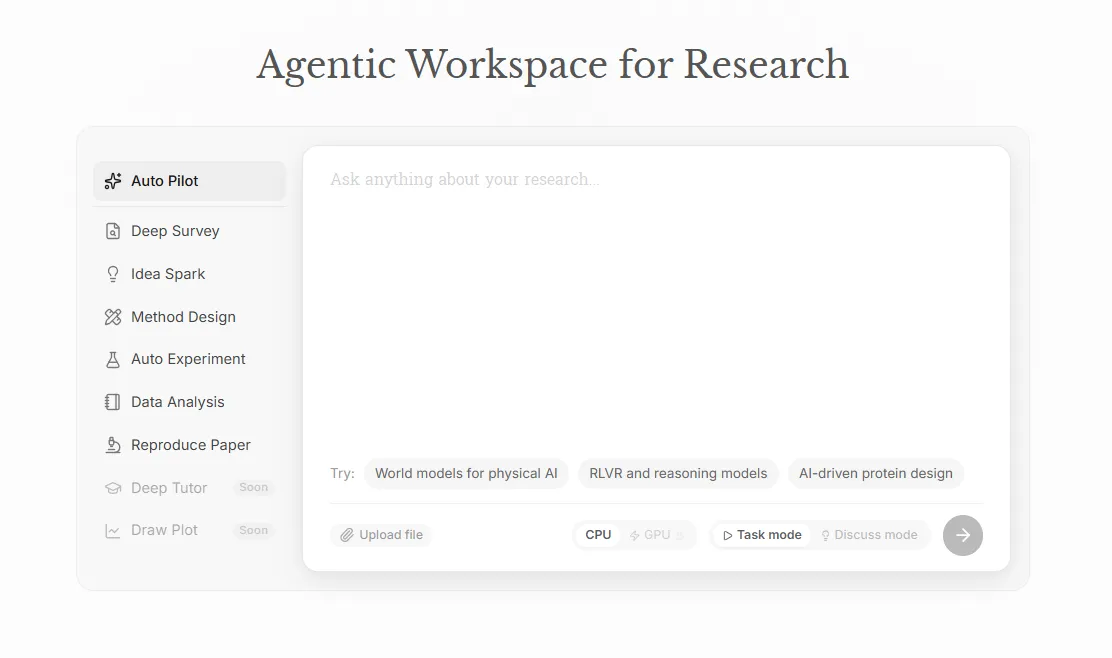Click the Auto Pilot sparkle icon

113,181
